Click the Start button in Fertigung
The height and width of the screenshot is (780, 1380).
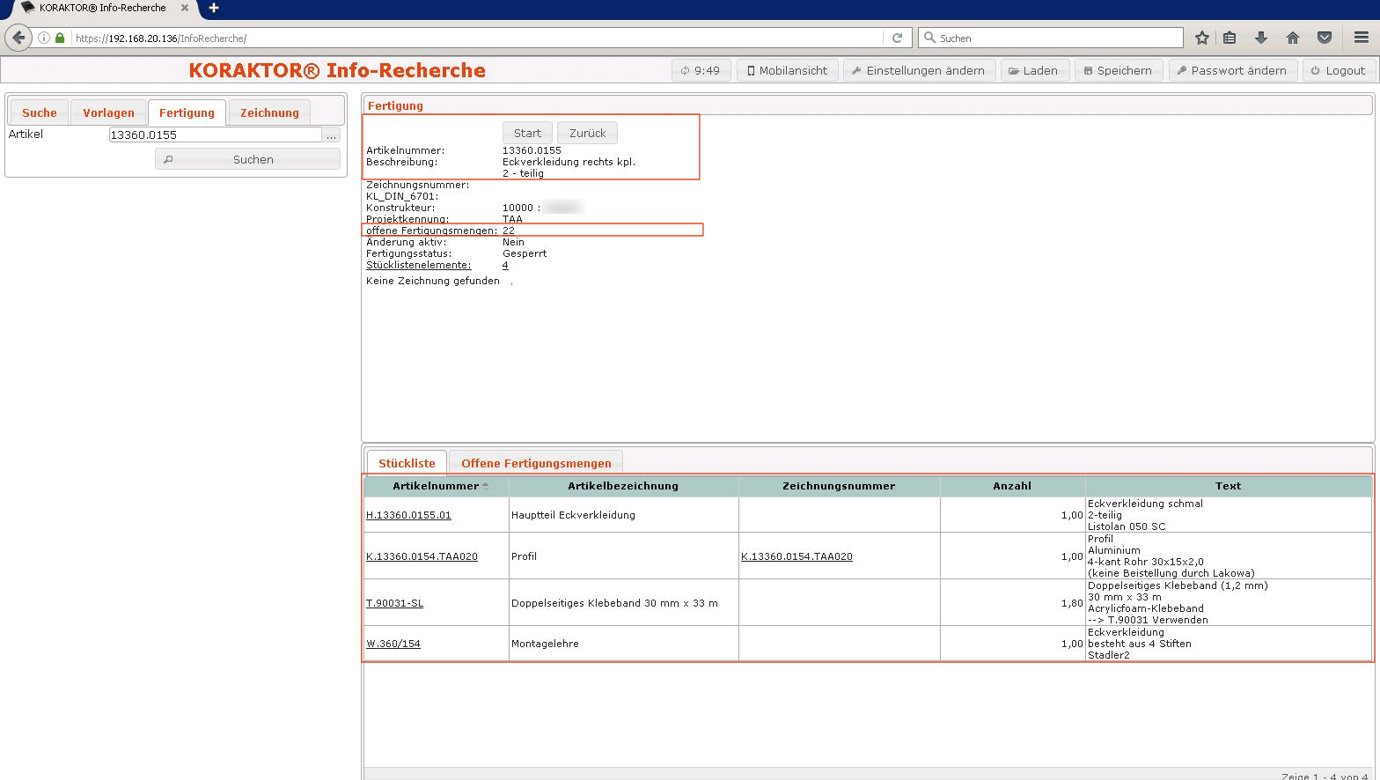[527, 133]
